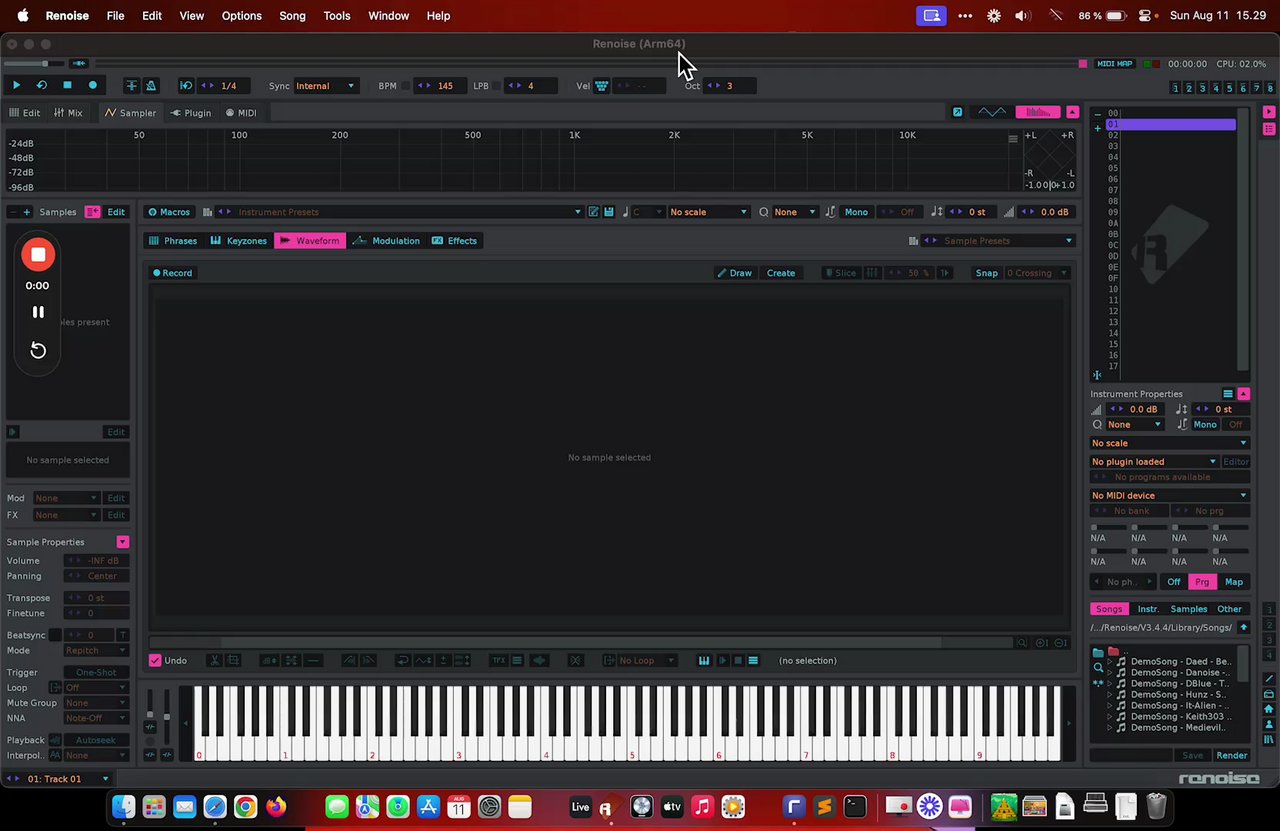Open the Keyzones tab
The image size is (1280, 831).
pyautogui.click(x=239, y=241)
